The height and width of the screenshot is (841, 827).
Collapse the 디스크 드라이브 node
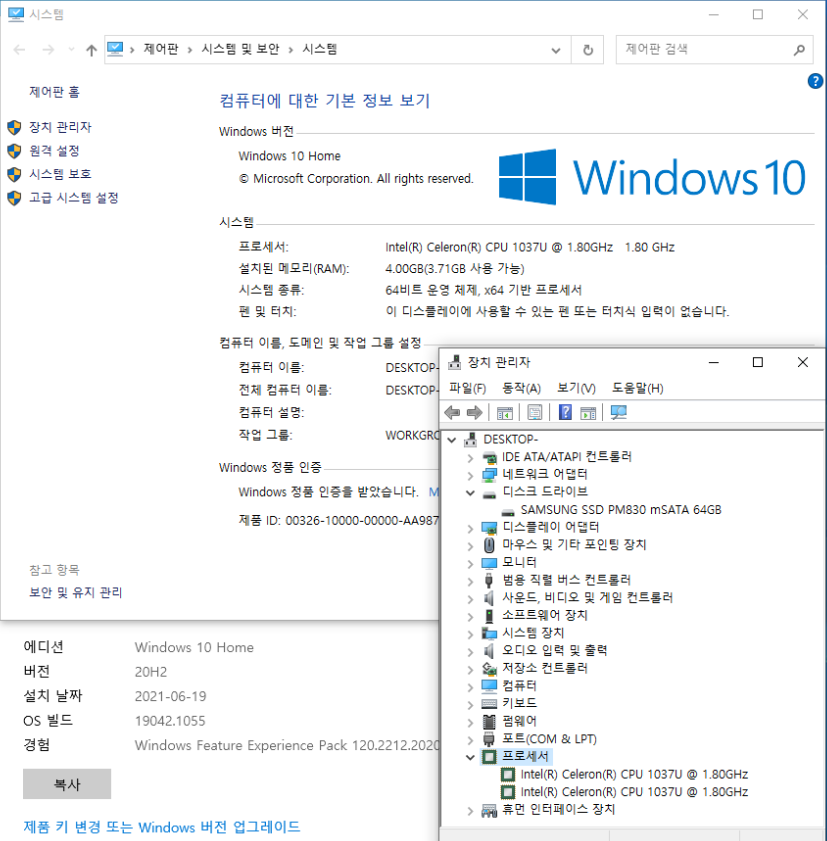click(x=470, y=492)
